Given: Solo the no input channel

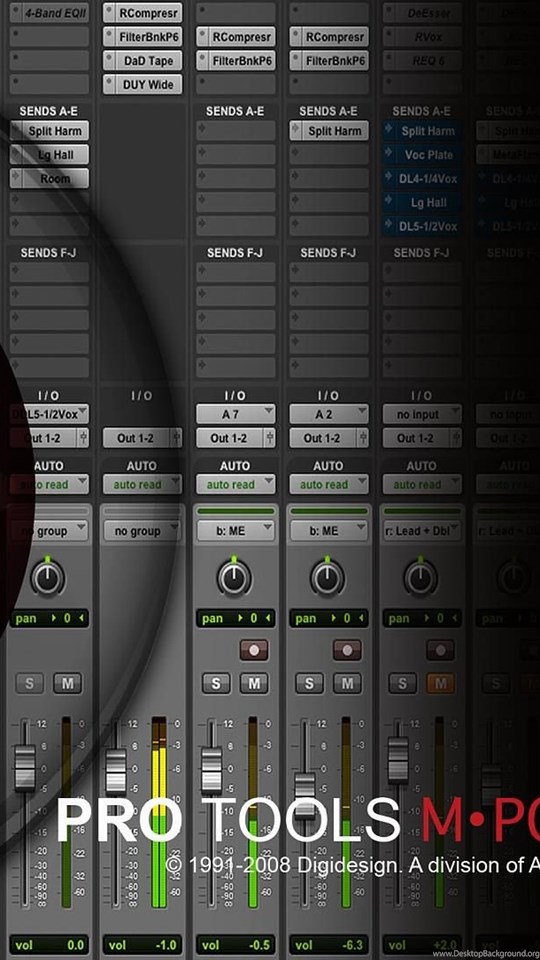Looking at the screenshot, I should tap(402, 683).
